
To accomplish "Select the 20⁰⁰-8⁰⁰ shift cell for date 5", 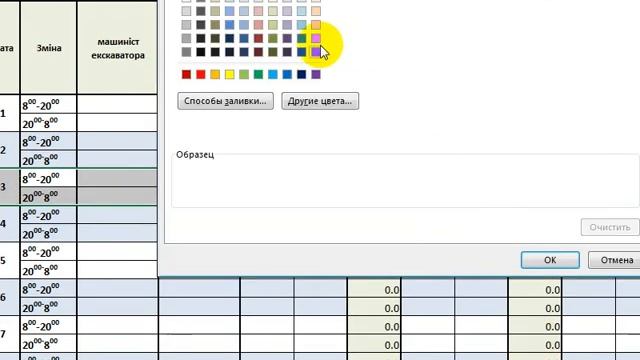I will pos(49,270).
